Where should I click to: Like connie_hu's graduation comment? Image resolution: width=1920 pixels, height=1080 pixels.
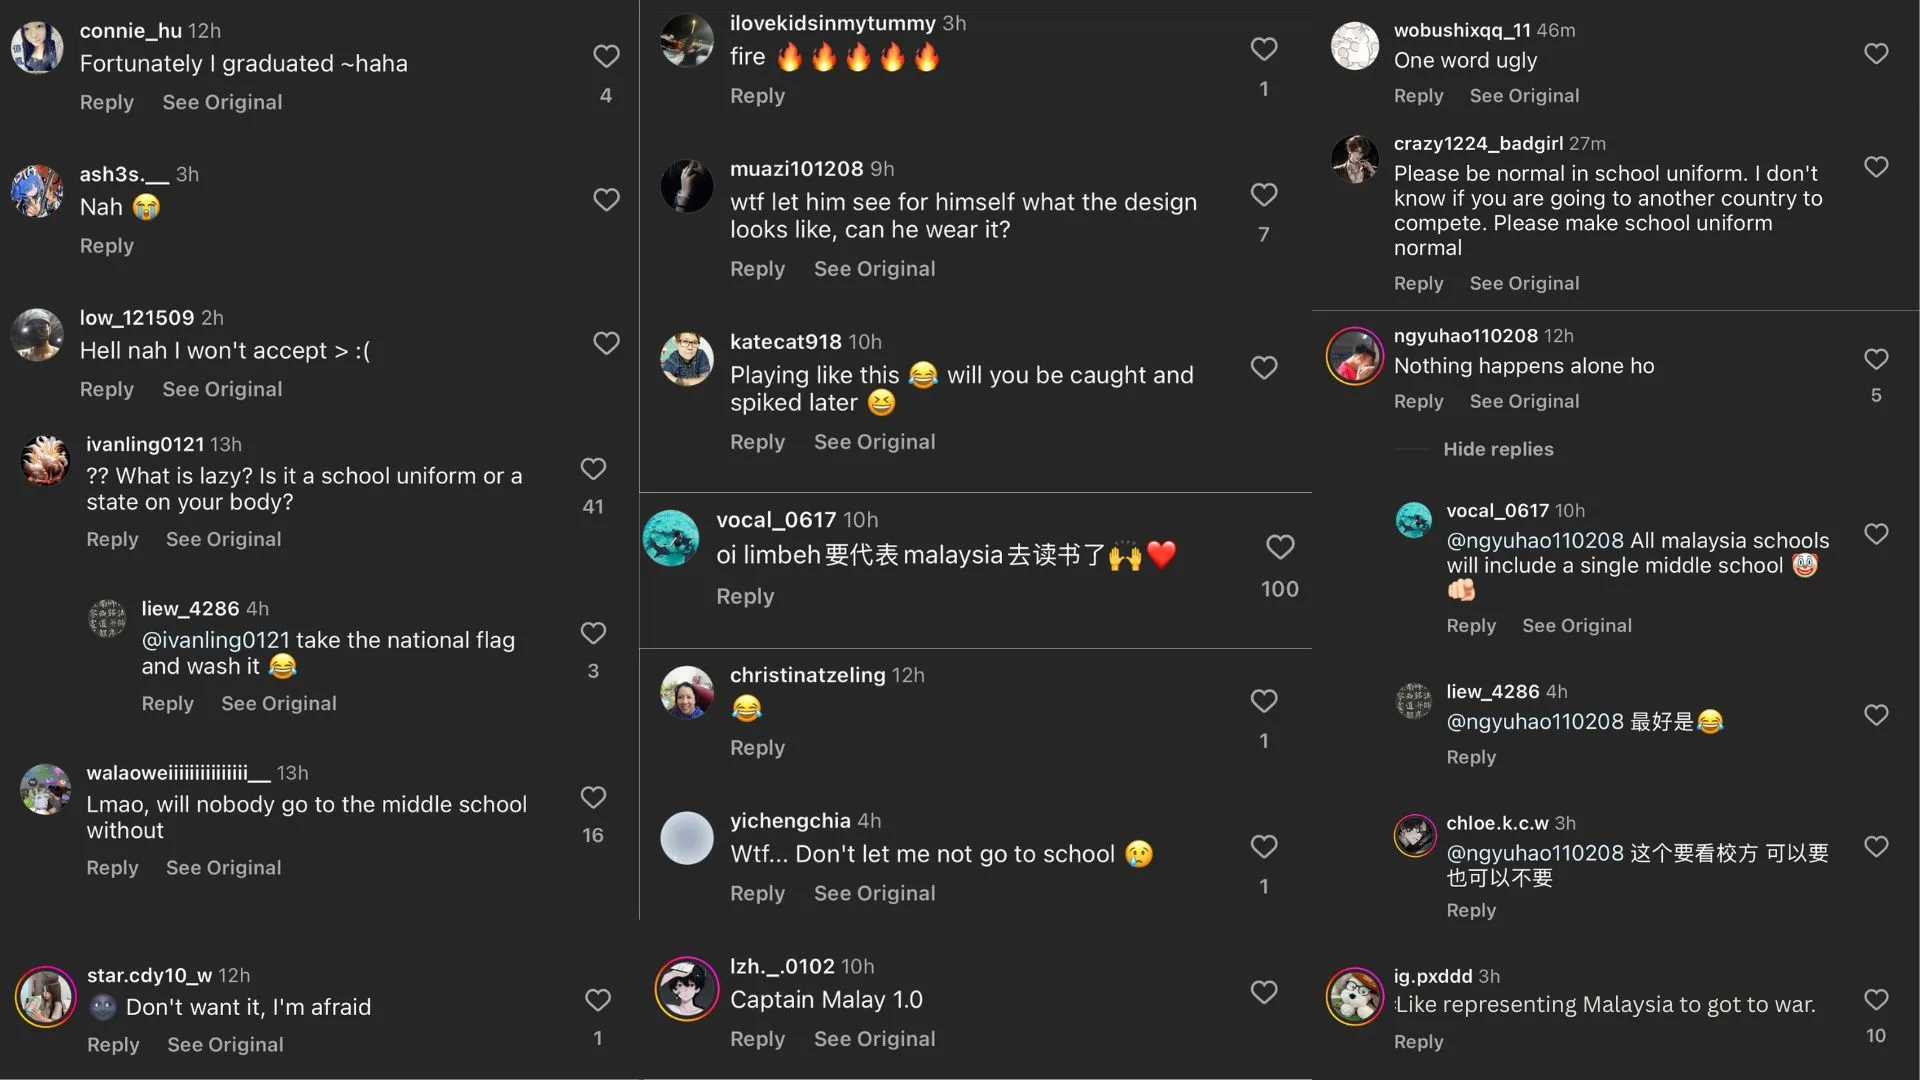606,56
